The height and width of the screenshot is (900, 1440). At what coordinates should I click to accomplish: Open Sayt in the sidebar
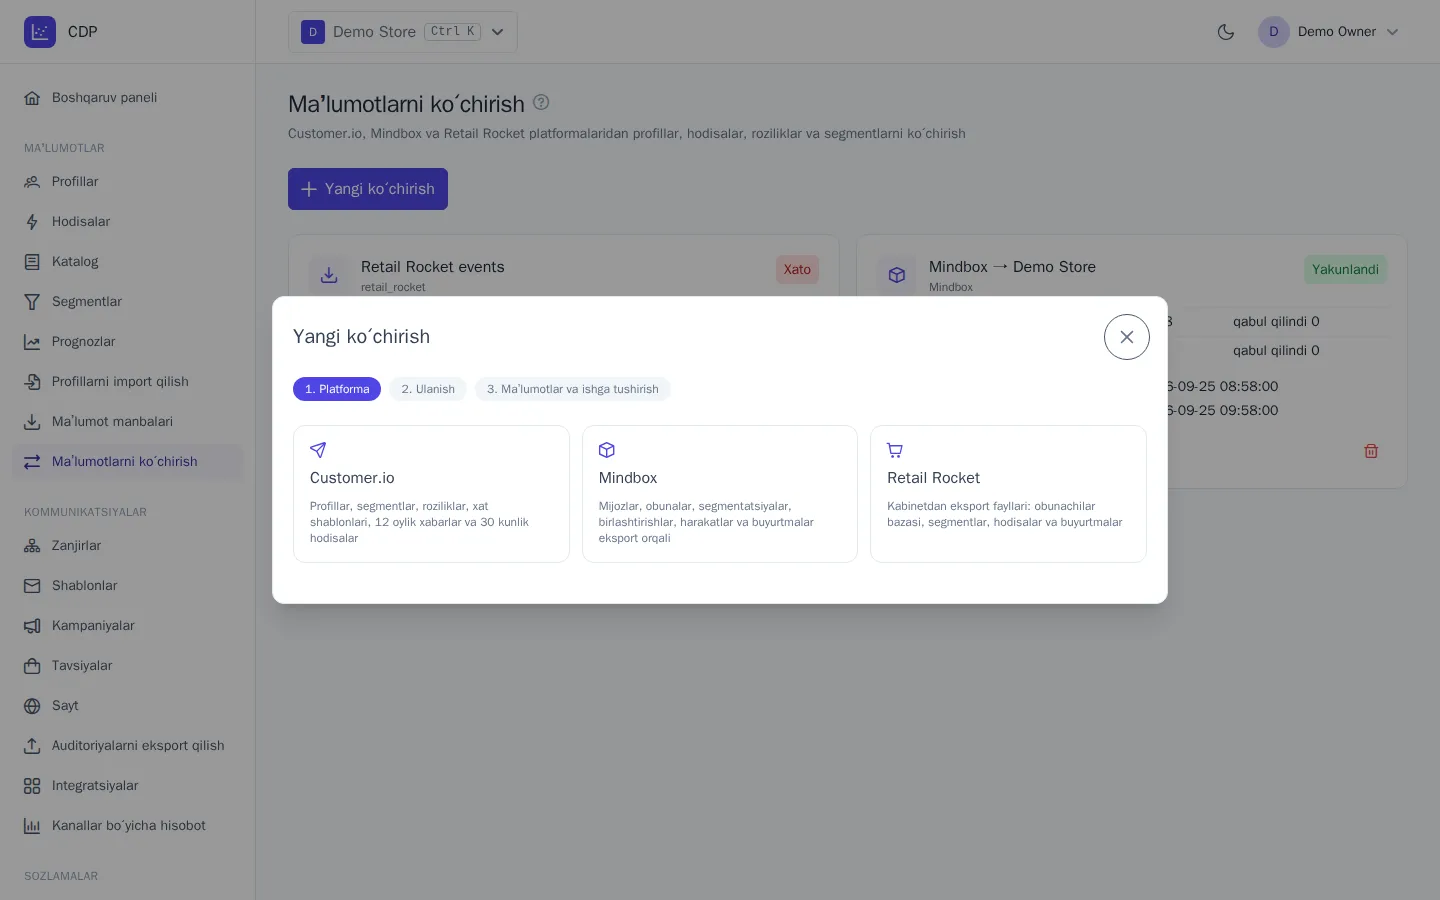pos(128,706)
